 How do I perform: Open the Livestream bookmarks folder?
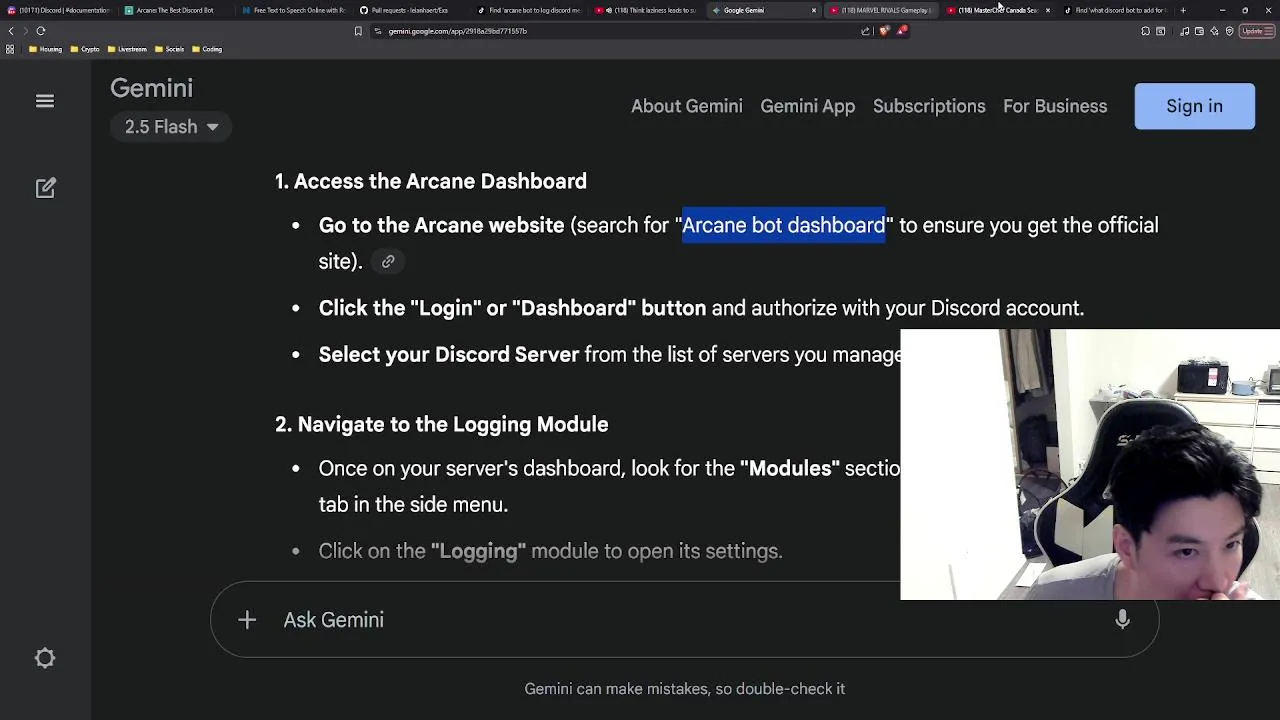127,49
